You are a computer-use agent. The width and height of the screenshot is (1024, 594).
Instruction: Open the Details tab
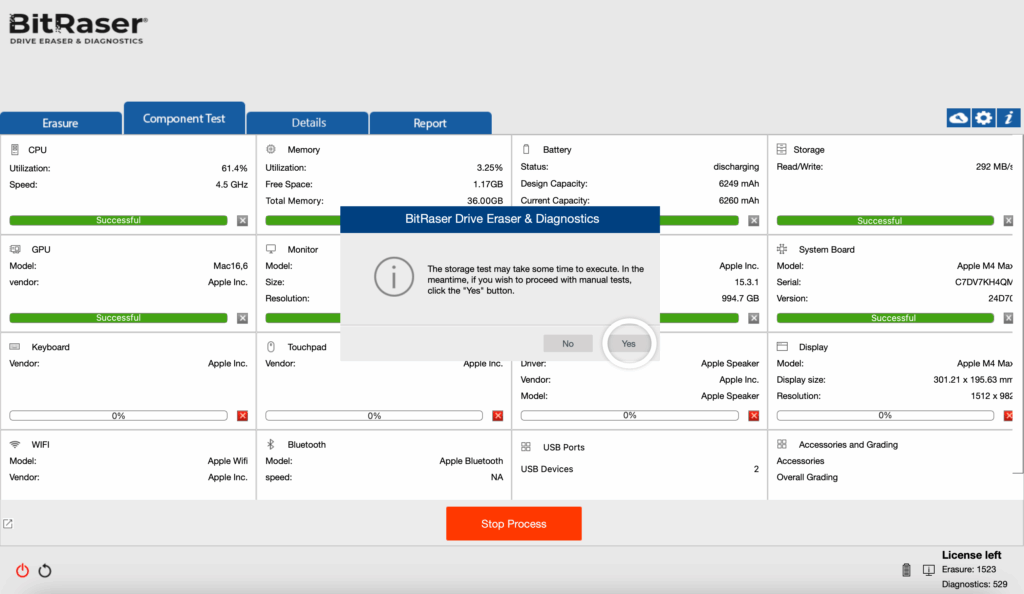click(308, 123)
